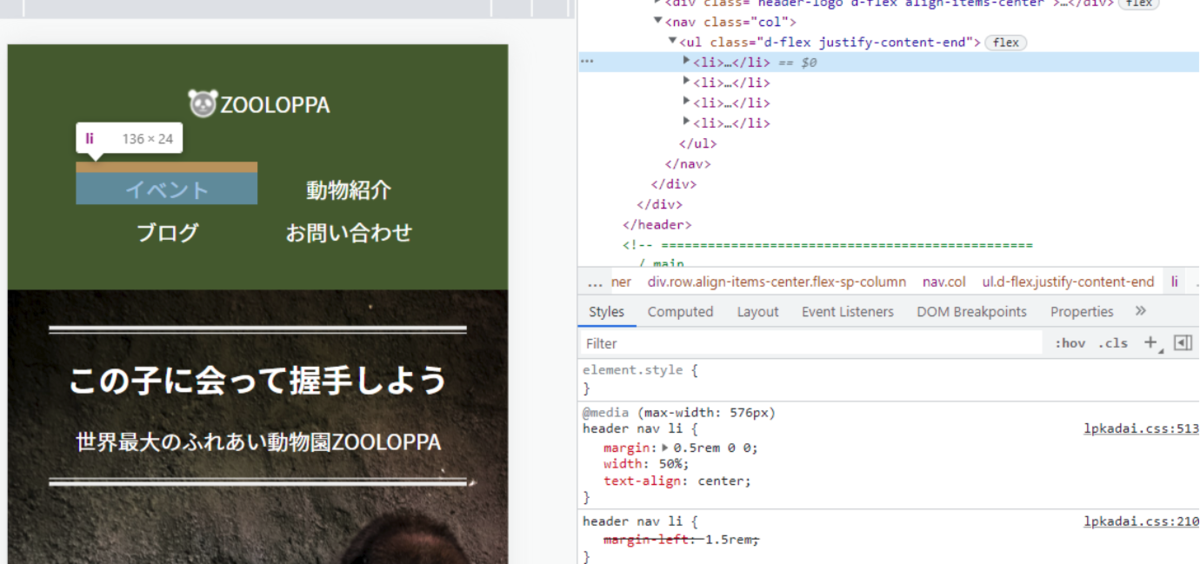The width and height of the screenshot is (1200, 564).
Task: Open source link lpkadai.css:513
Action: pyautogui.click(x=1141, y=429)
